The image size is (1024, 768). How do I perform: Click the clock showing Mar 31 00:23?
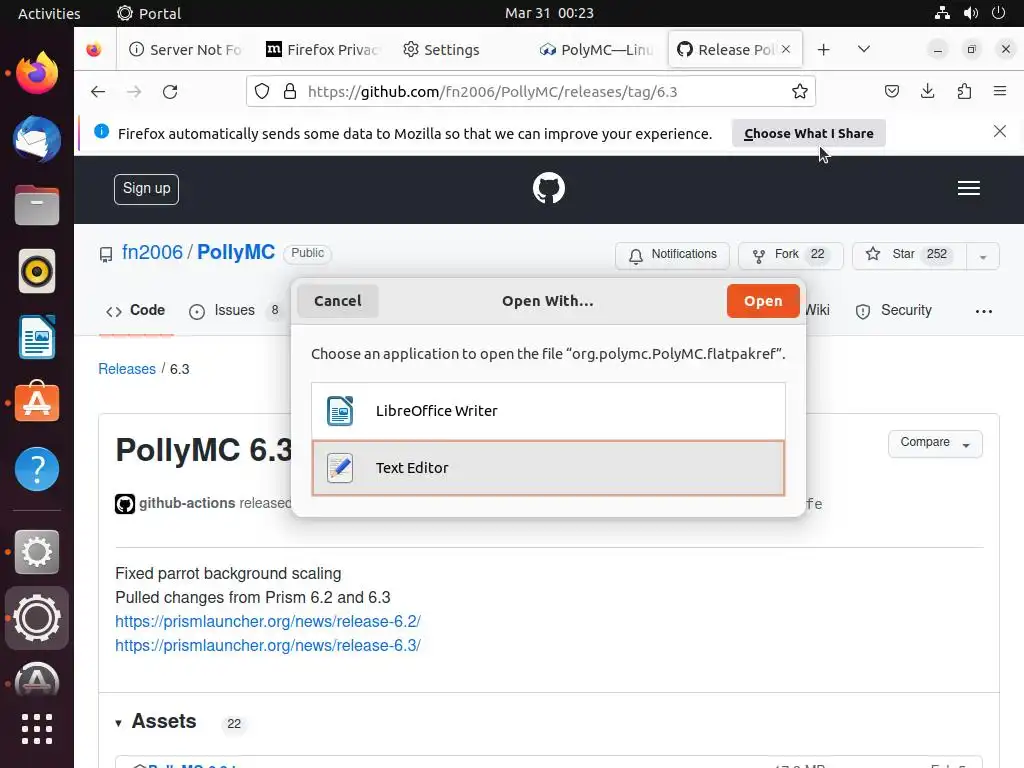tap(549, 13)
